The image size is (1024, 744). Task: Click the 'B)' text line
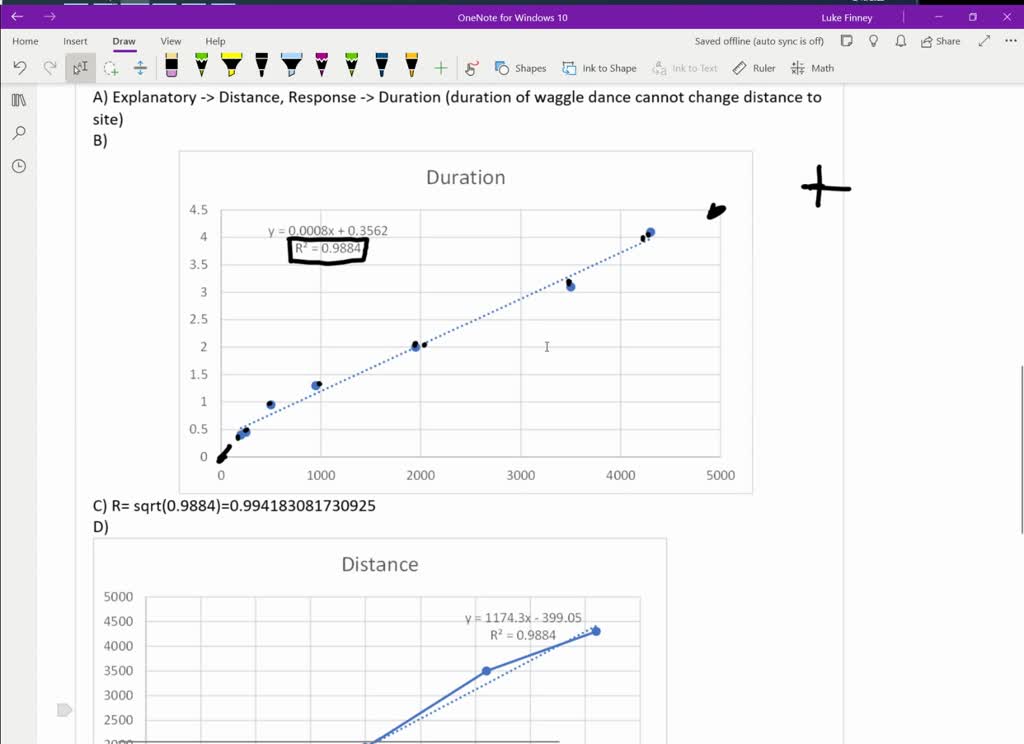click(x=100, y=140)
